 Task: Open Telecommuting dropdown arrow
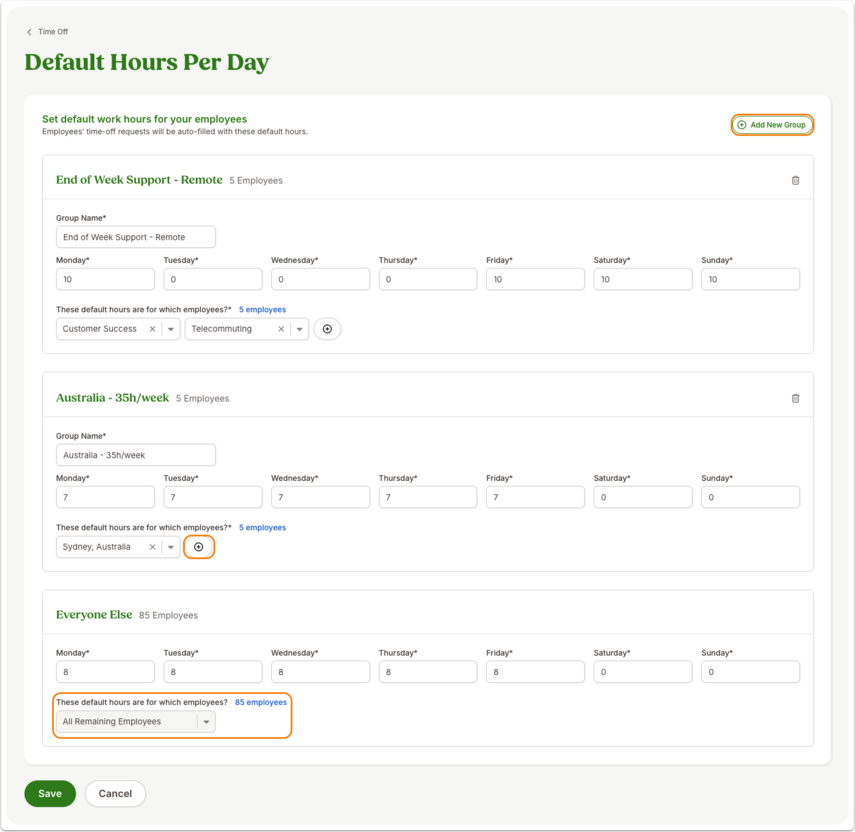click(299, 329)
